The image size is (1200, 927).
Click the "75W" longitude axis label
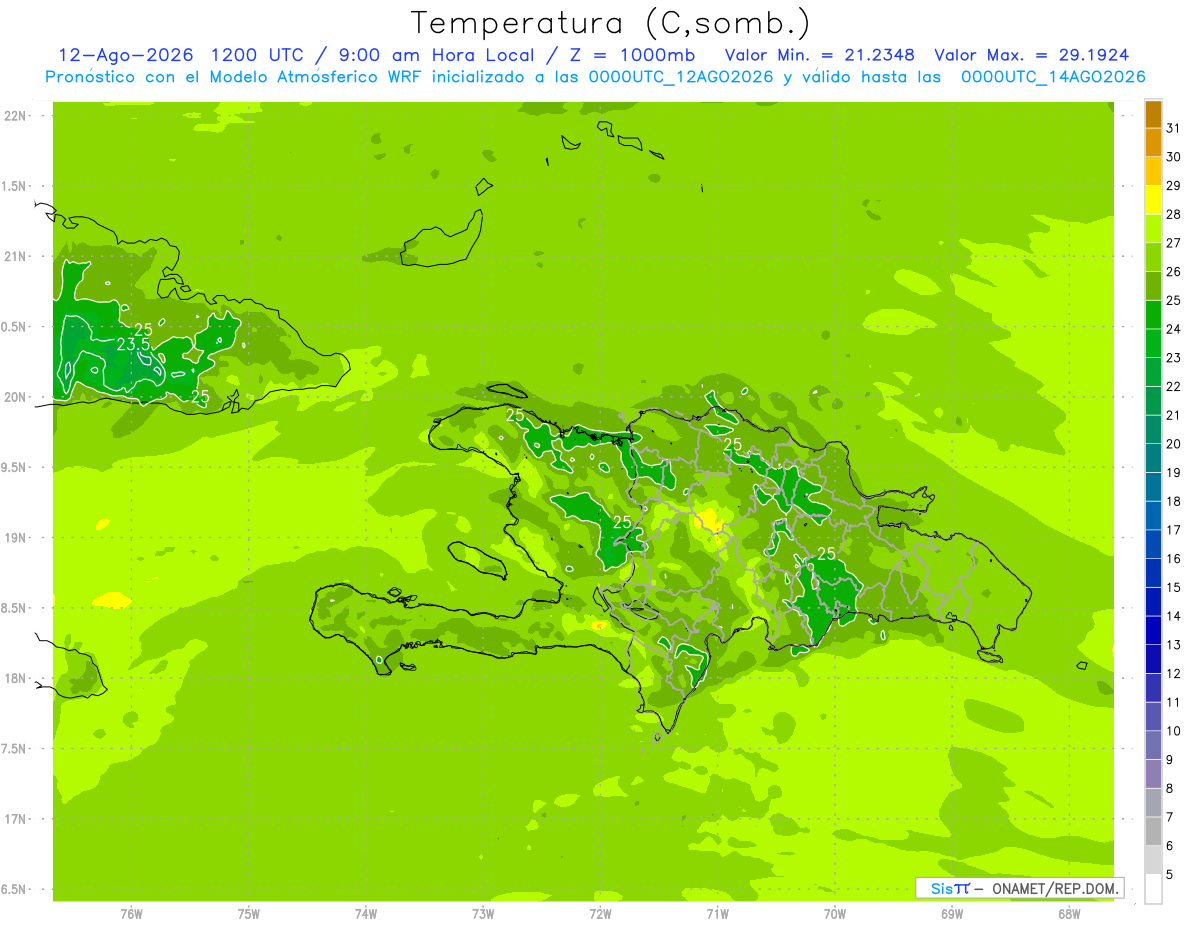point(249,914)
